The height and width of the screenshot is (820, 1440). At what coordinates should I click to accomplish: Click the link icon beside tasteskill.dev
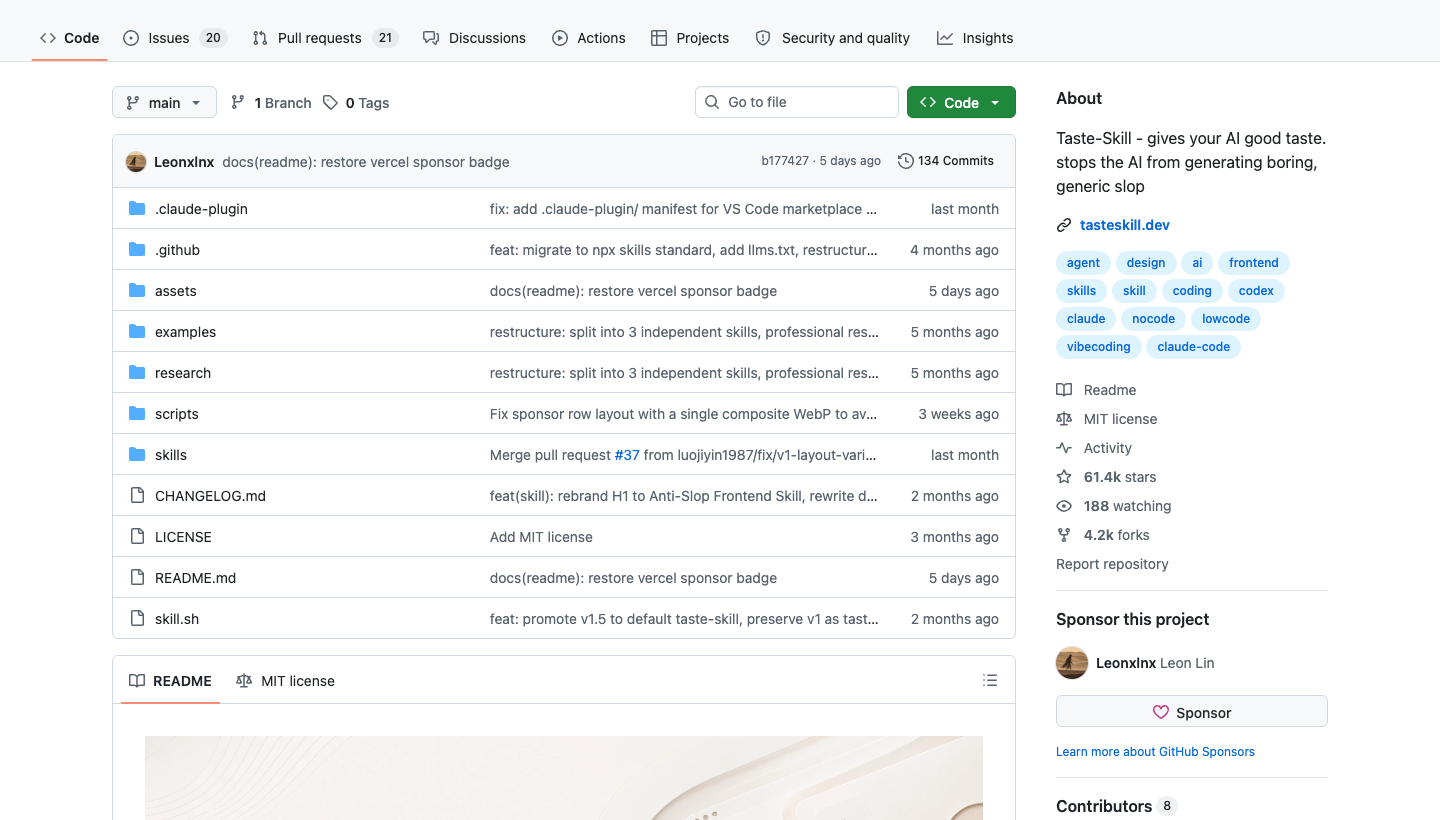(x=1064, y=226)
